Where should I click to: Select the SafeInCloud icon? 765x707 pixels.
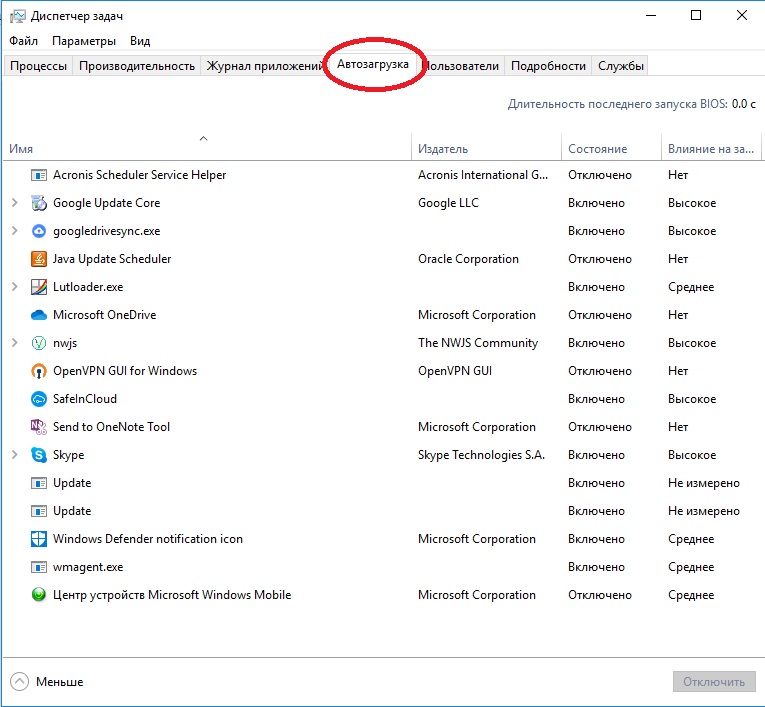coord(39,399)
